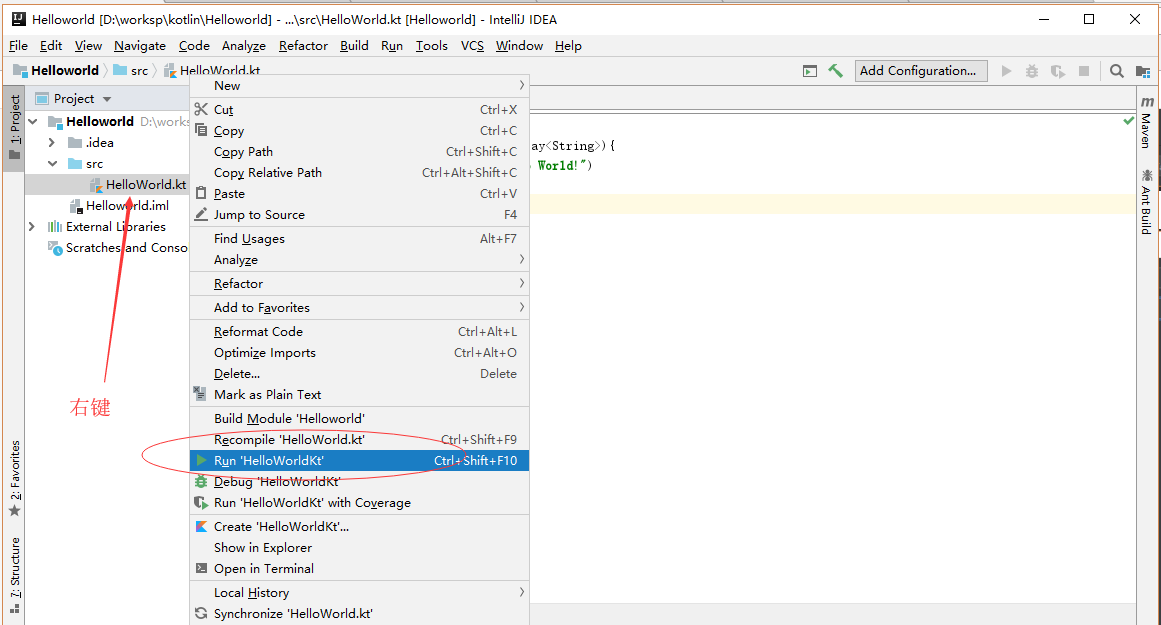The height and width of the screenshot is (625, 1161).
Task: Choose Create 'HelloWorldKt'... entry
Action: (x=359, y=527)
